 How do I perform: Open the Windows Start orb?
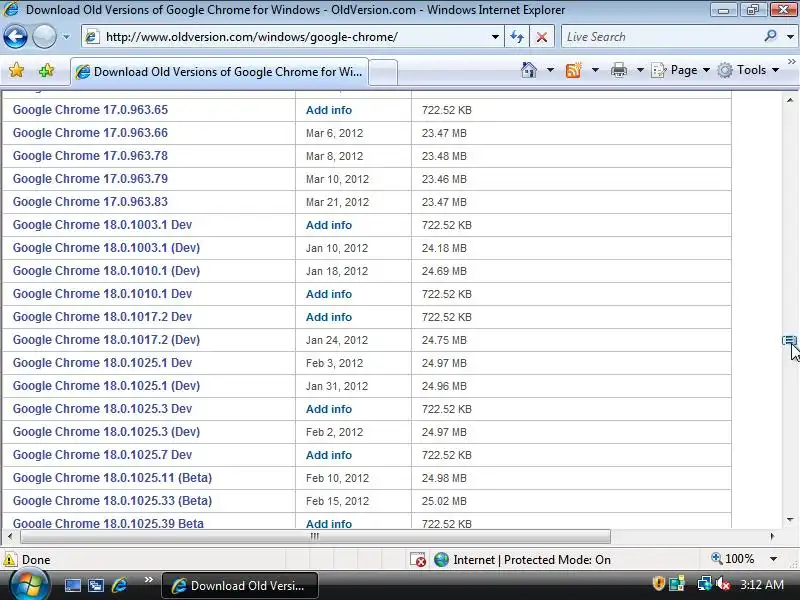[29, 585]
